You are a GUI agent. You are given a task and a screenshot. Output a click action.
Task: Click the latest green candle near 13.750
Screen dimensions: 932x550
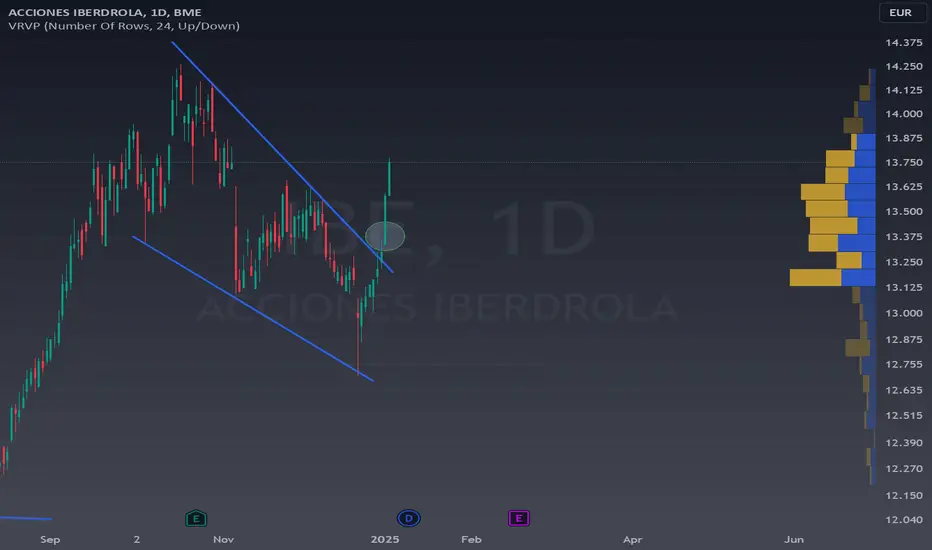pyautogui.click(x=389, y=177)
